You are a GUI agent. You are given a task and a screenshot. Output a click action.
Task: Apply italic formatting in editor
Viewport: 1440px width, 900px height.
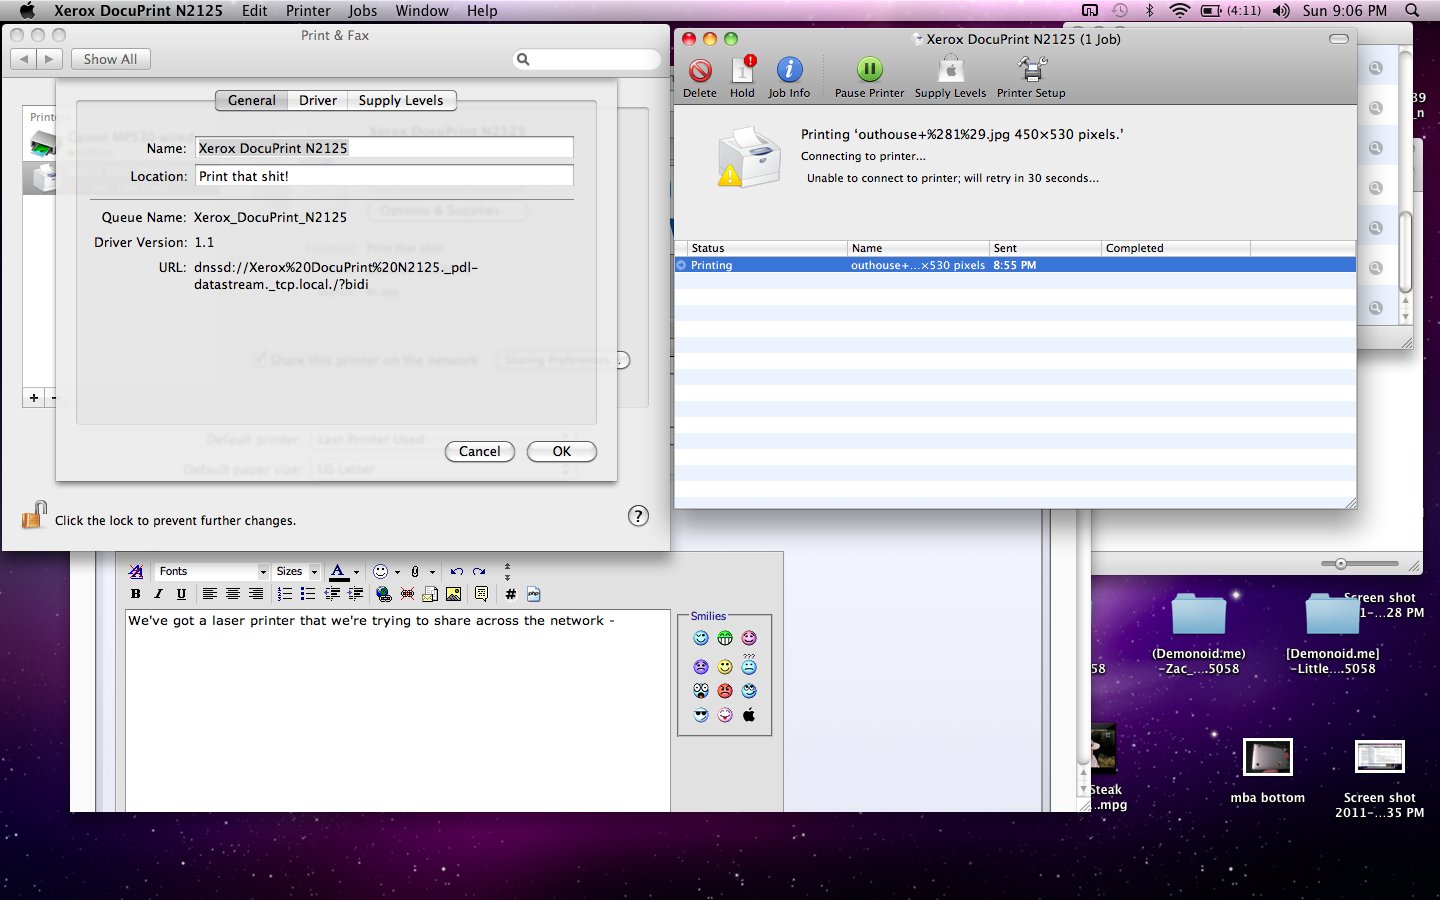(158, 594)
